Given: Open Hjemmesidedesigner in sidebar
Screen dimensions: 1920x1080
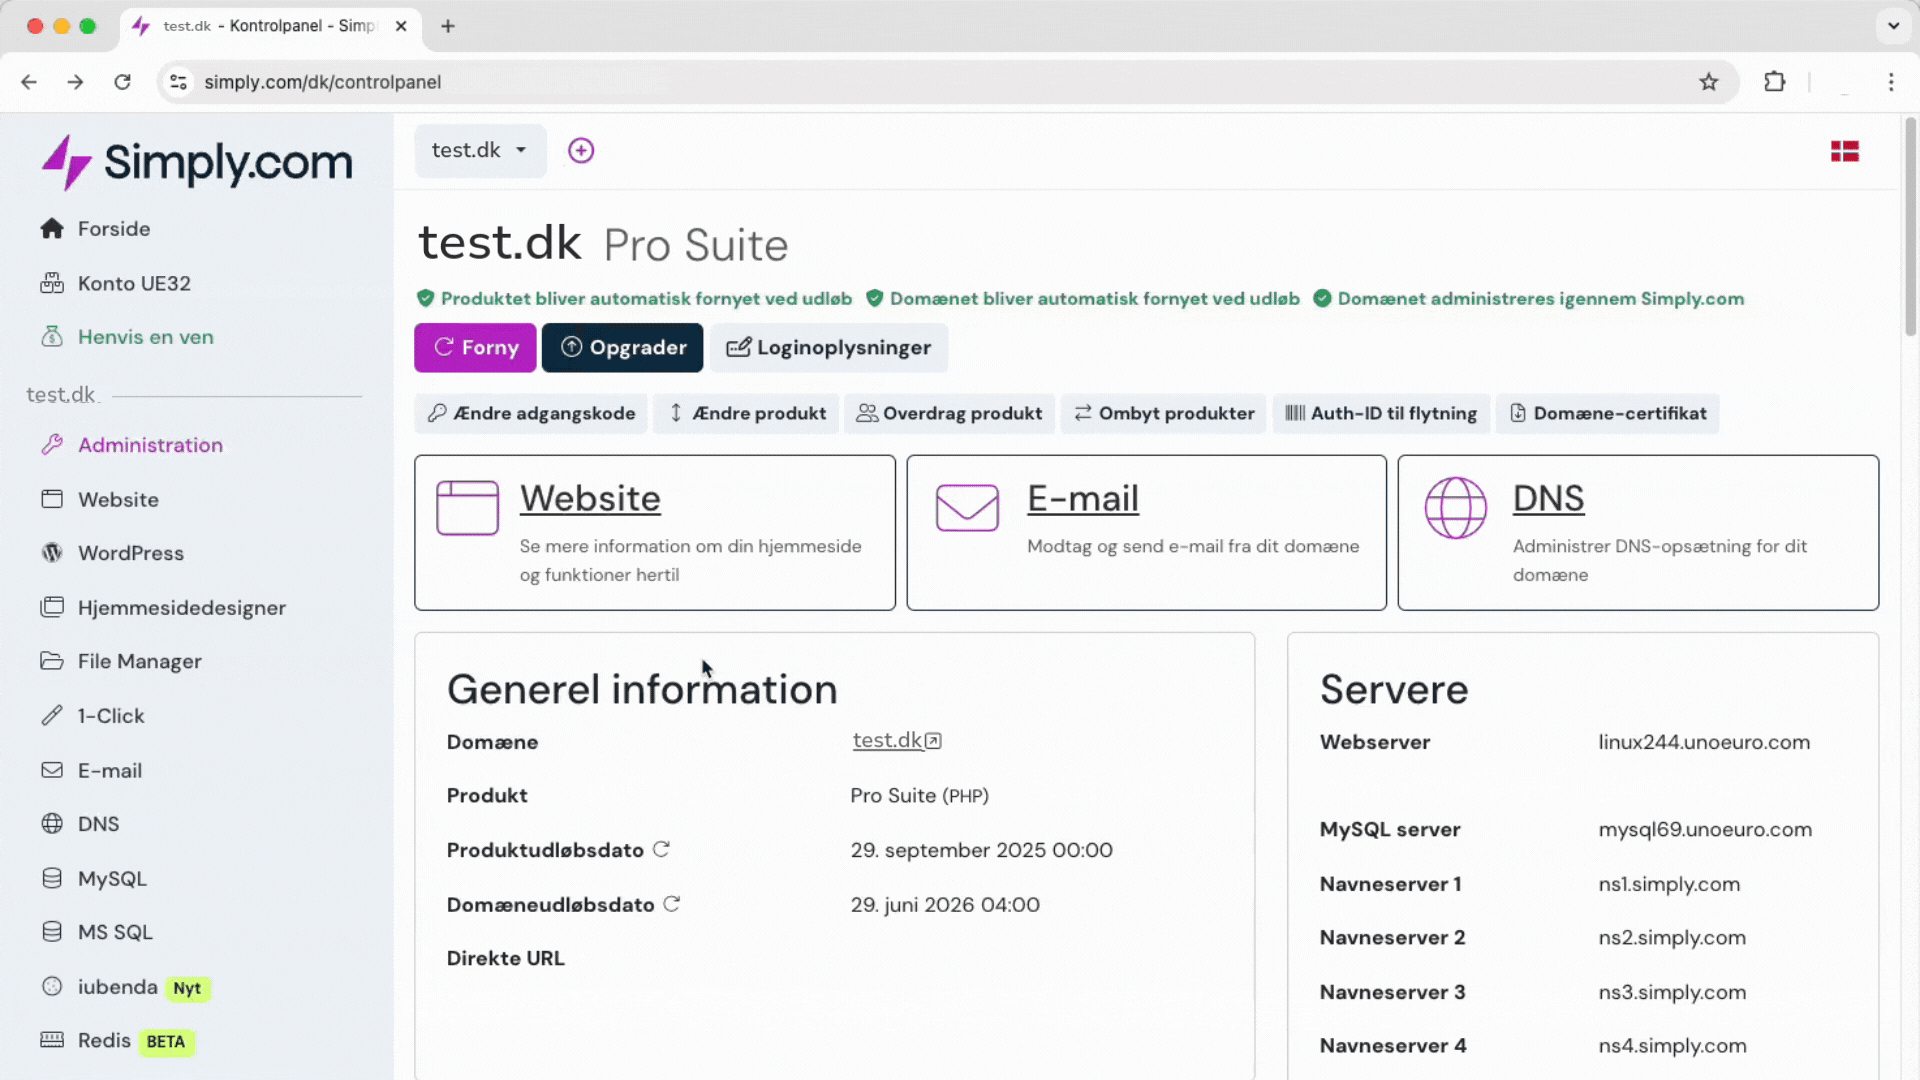Looking at the screenshot, I should 181,608.
